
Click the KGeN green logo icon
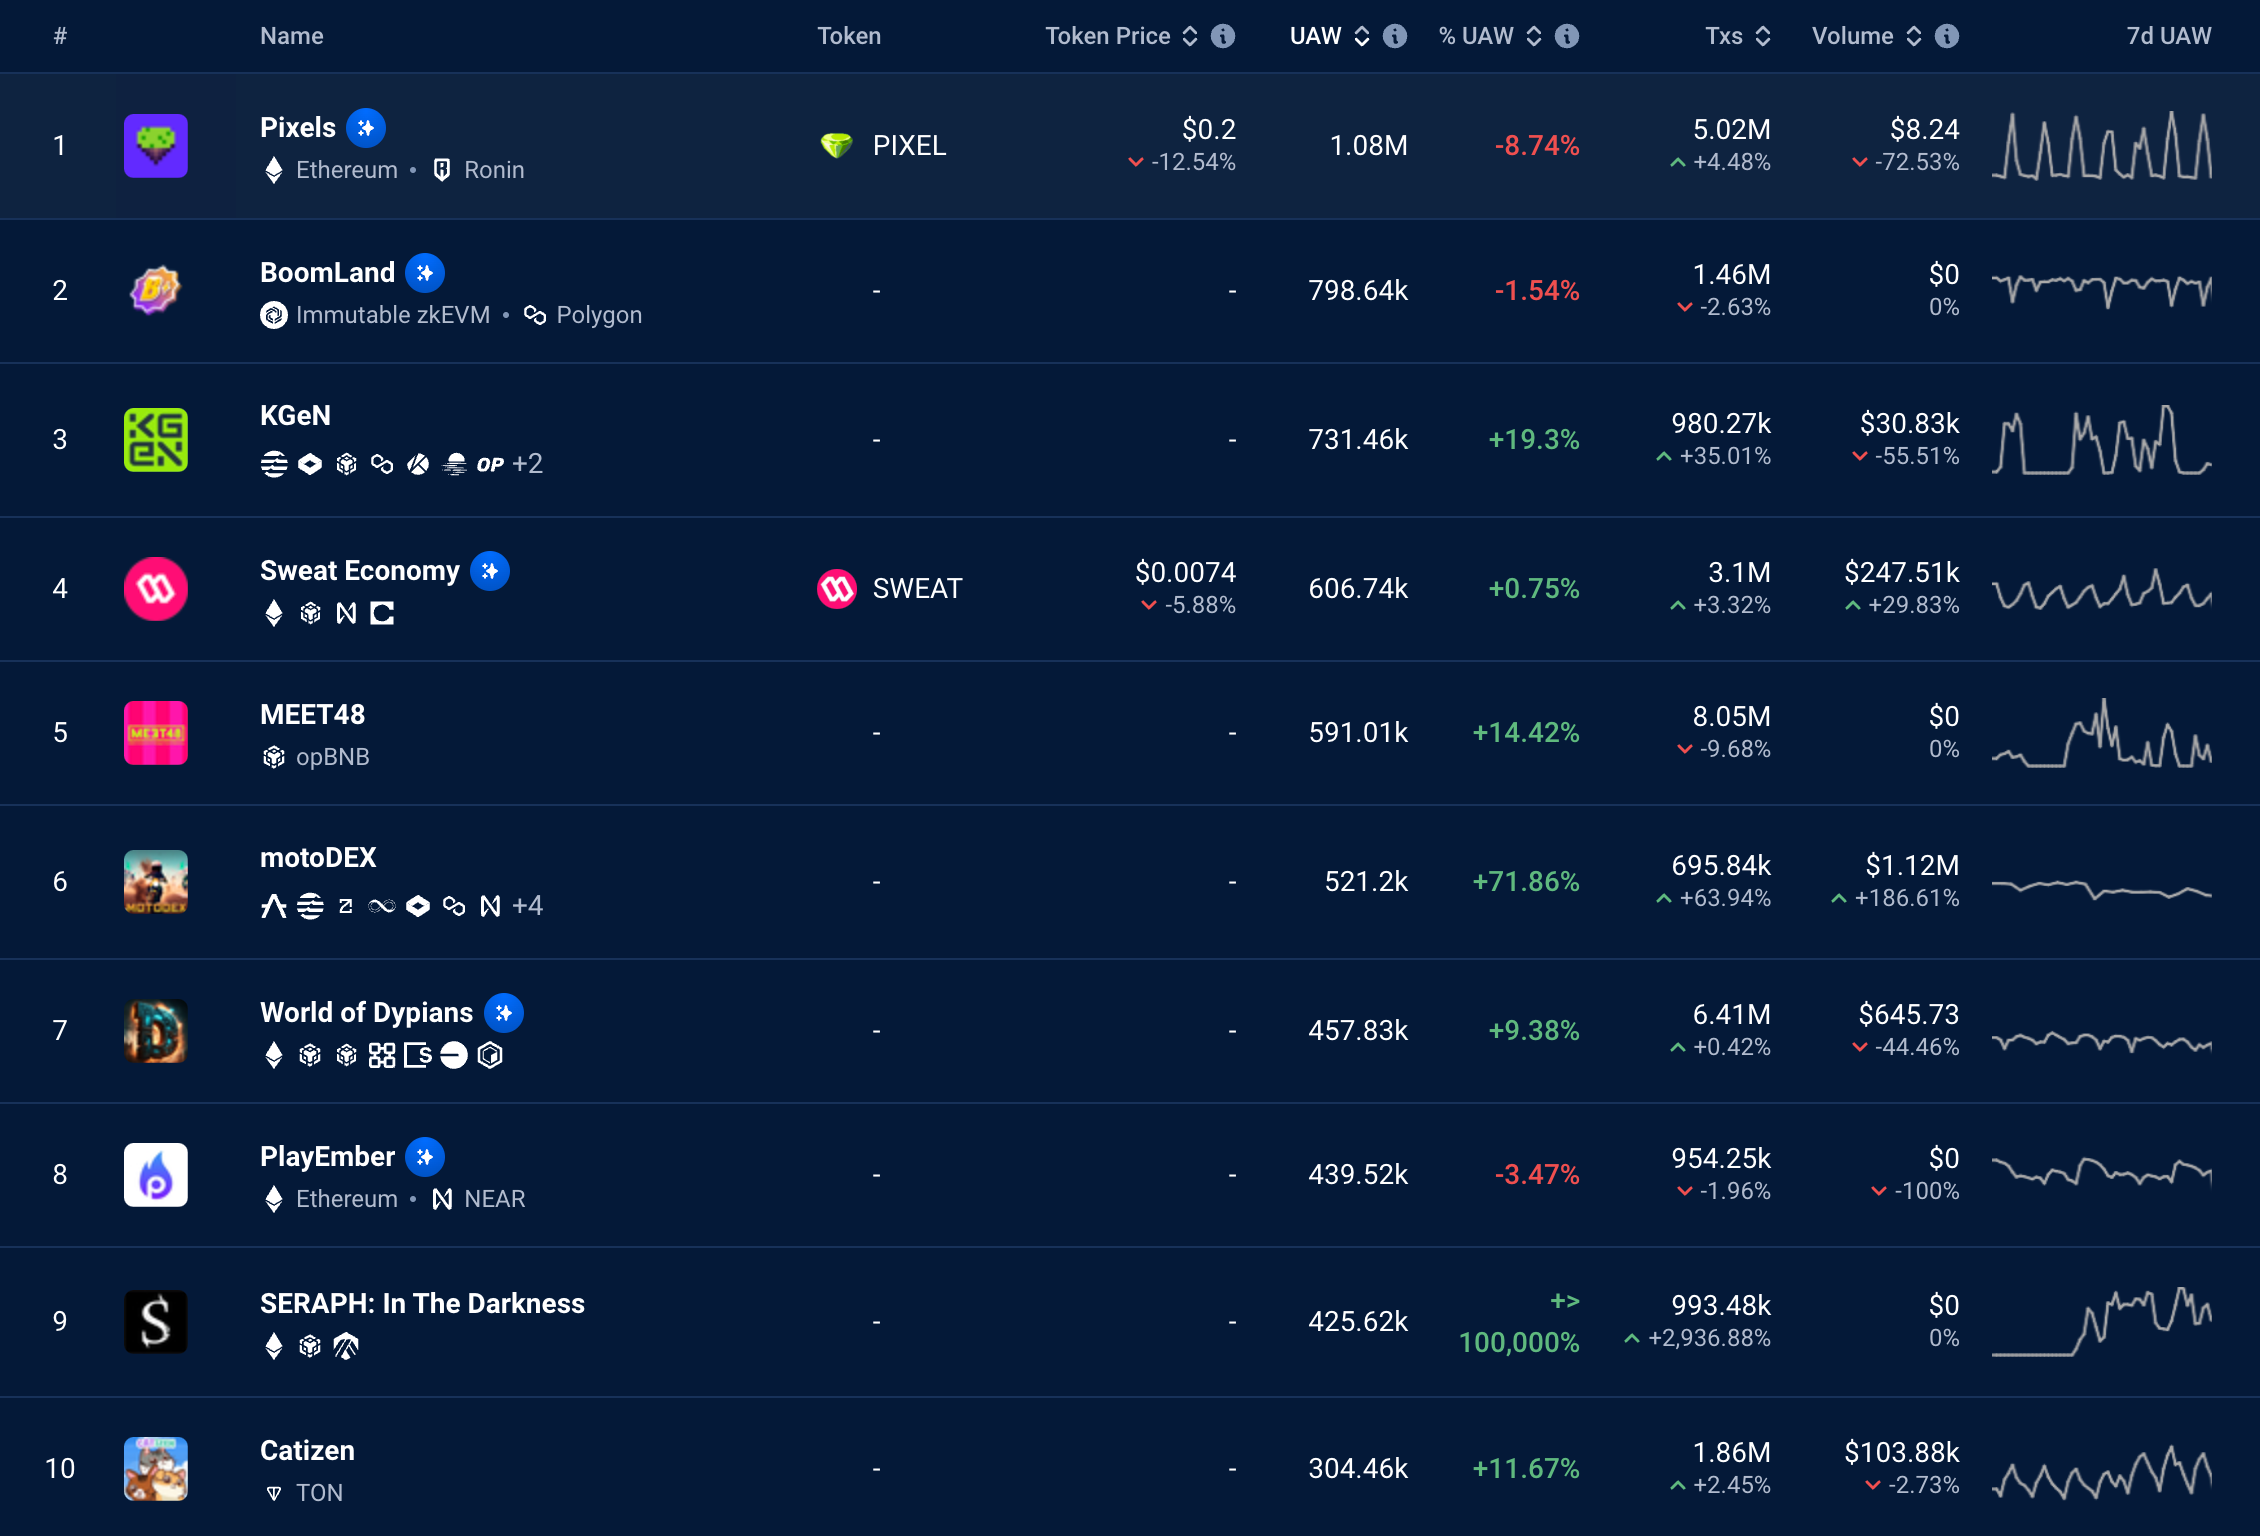click(x=155, y=440)
